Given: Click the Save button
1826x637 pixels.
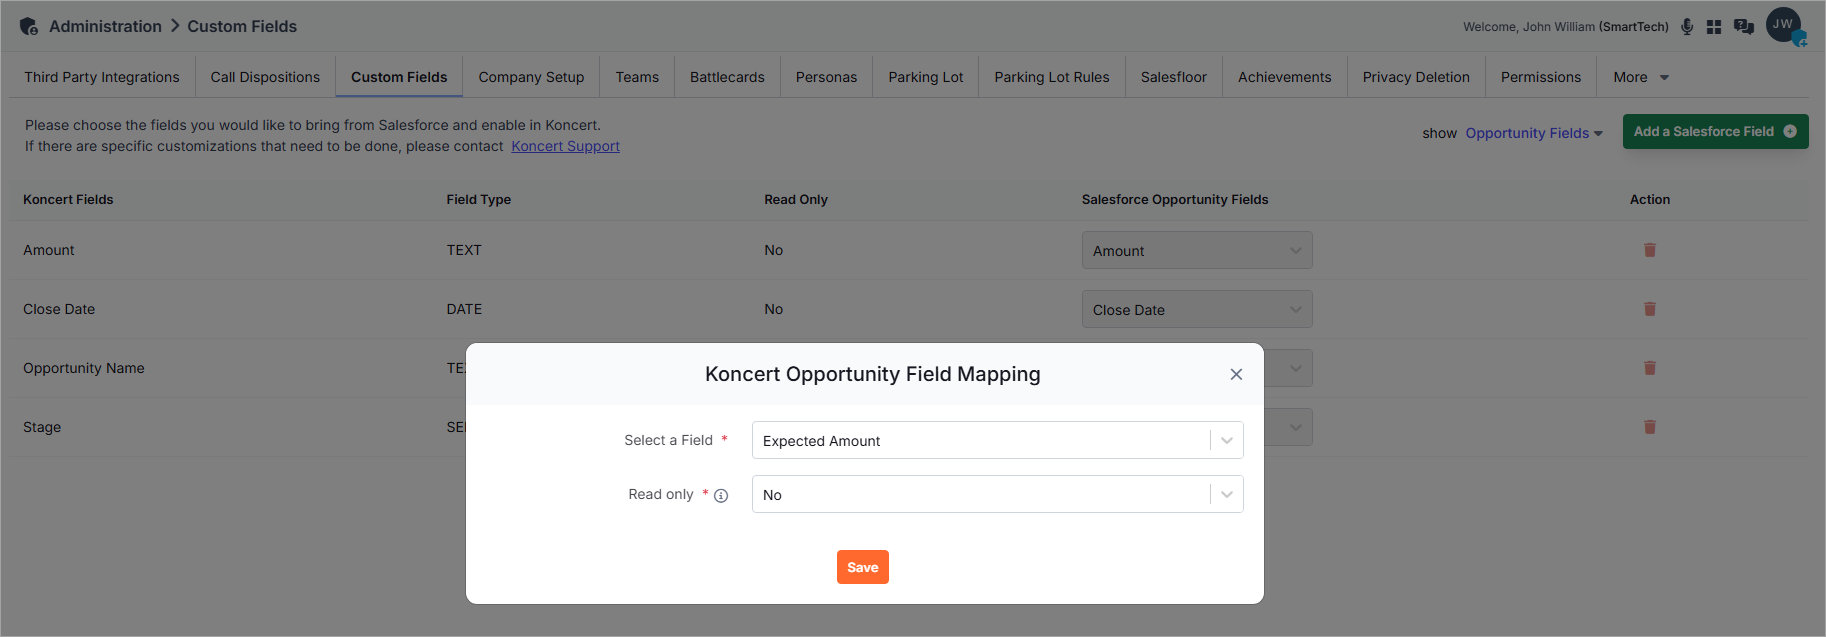Looking at the screenshot, I should click(863, 567).
